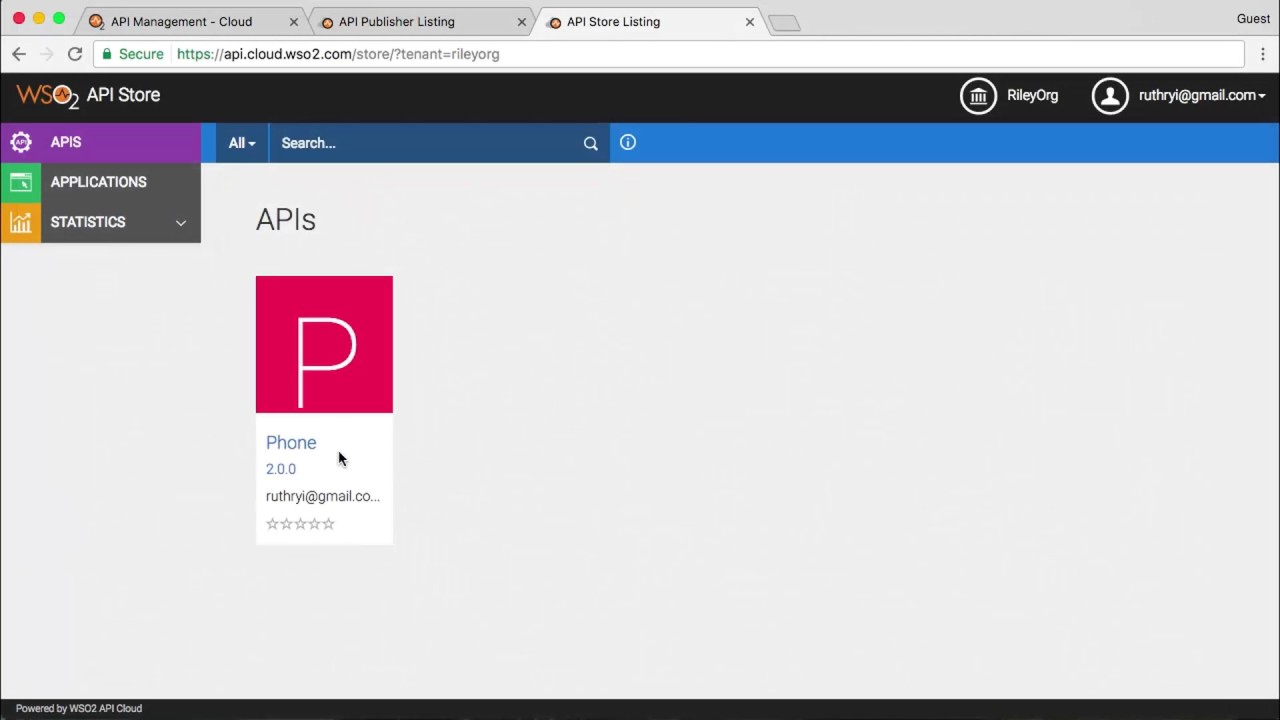This screenshot has height=720, width=1280.
Task: Open the Chrome three-dot menu
Action: pyautogui.click(x=1263, y=54)
